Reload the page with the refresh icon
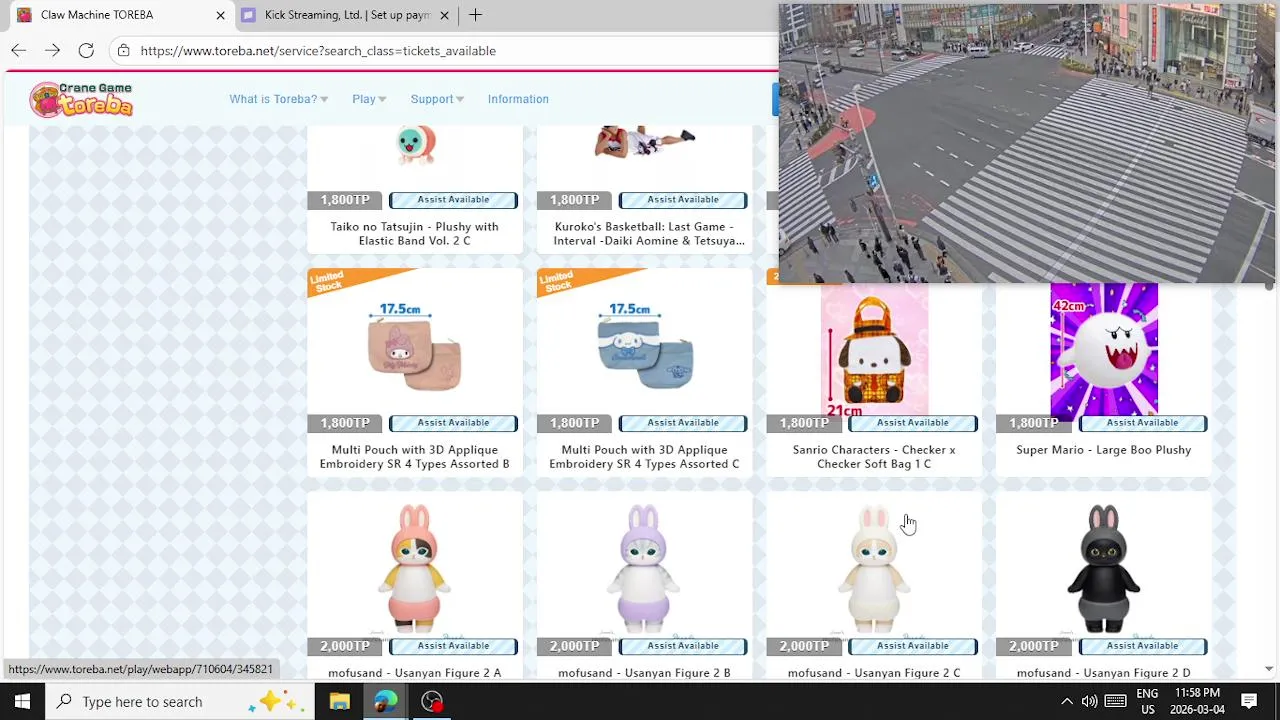The height and width of the screenshot is (720, 1280). pyautogui.click(x=86, y=50)
